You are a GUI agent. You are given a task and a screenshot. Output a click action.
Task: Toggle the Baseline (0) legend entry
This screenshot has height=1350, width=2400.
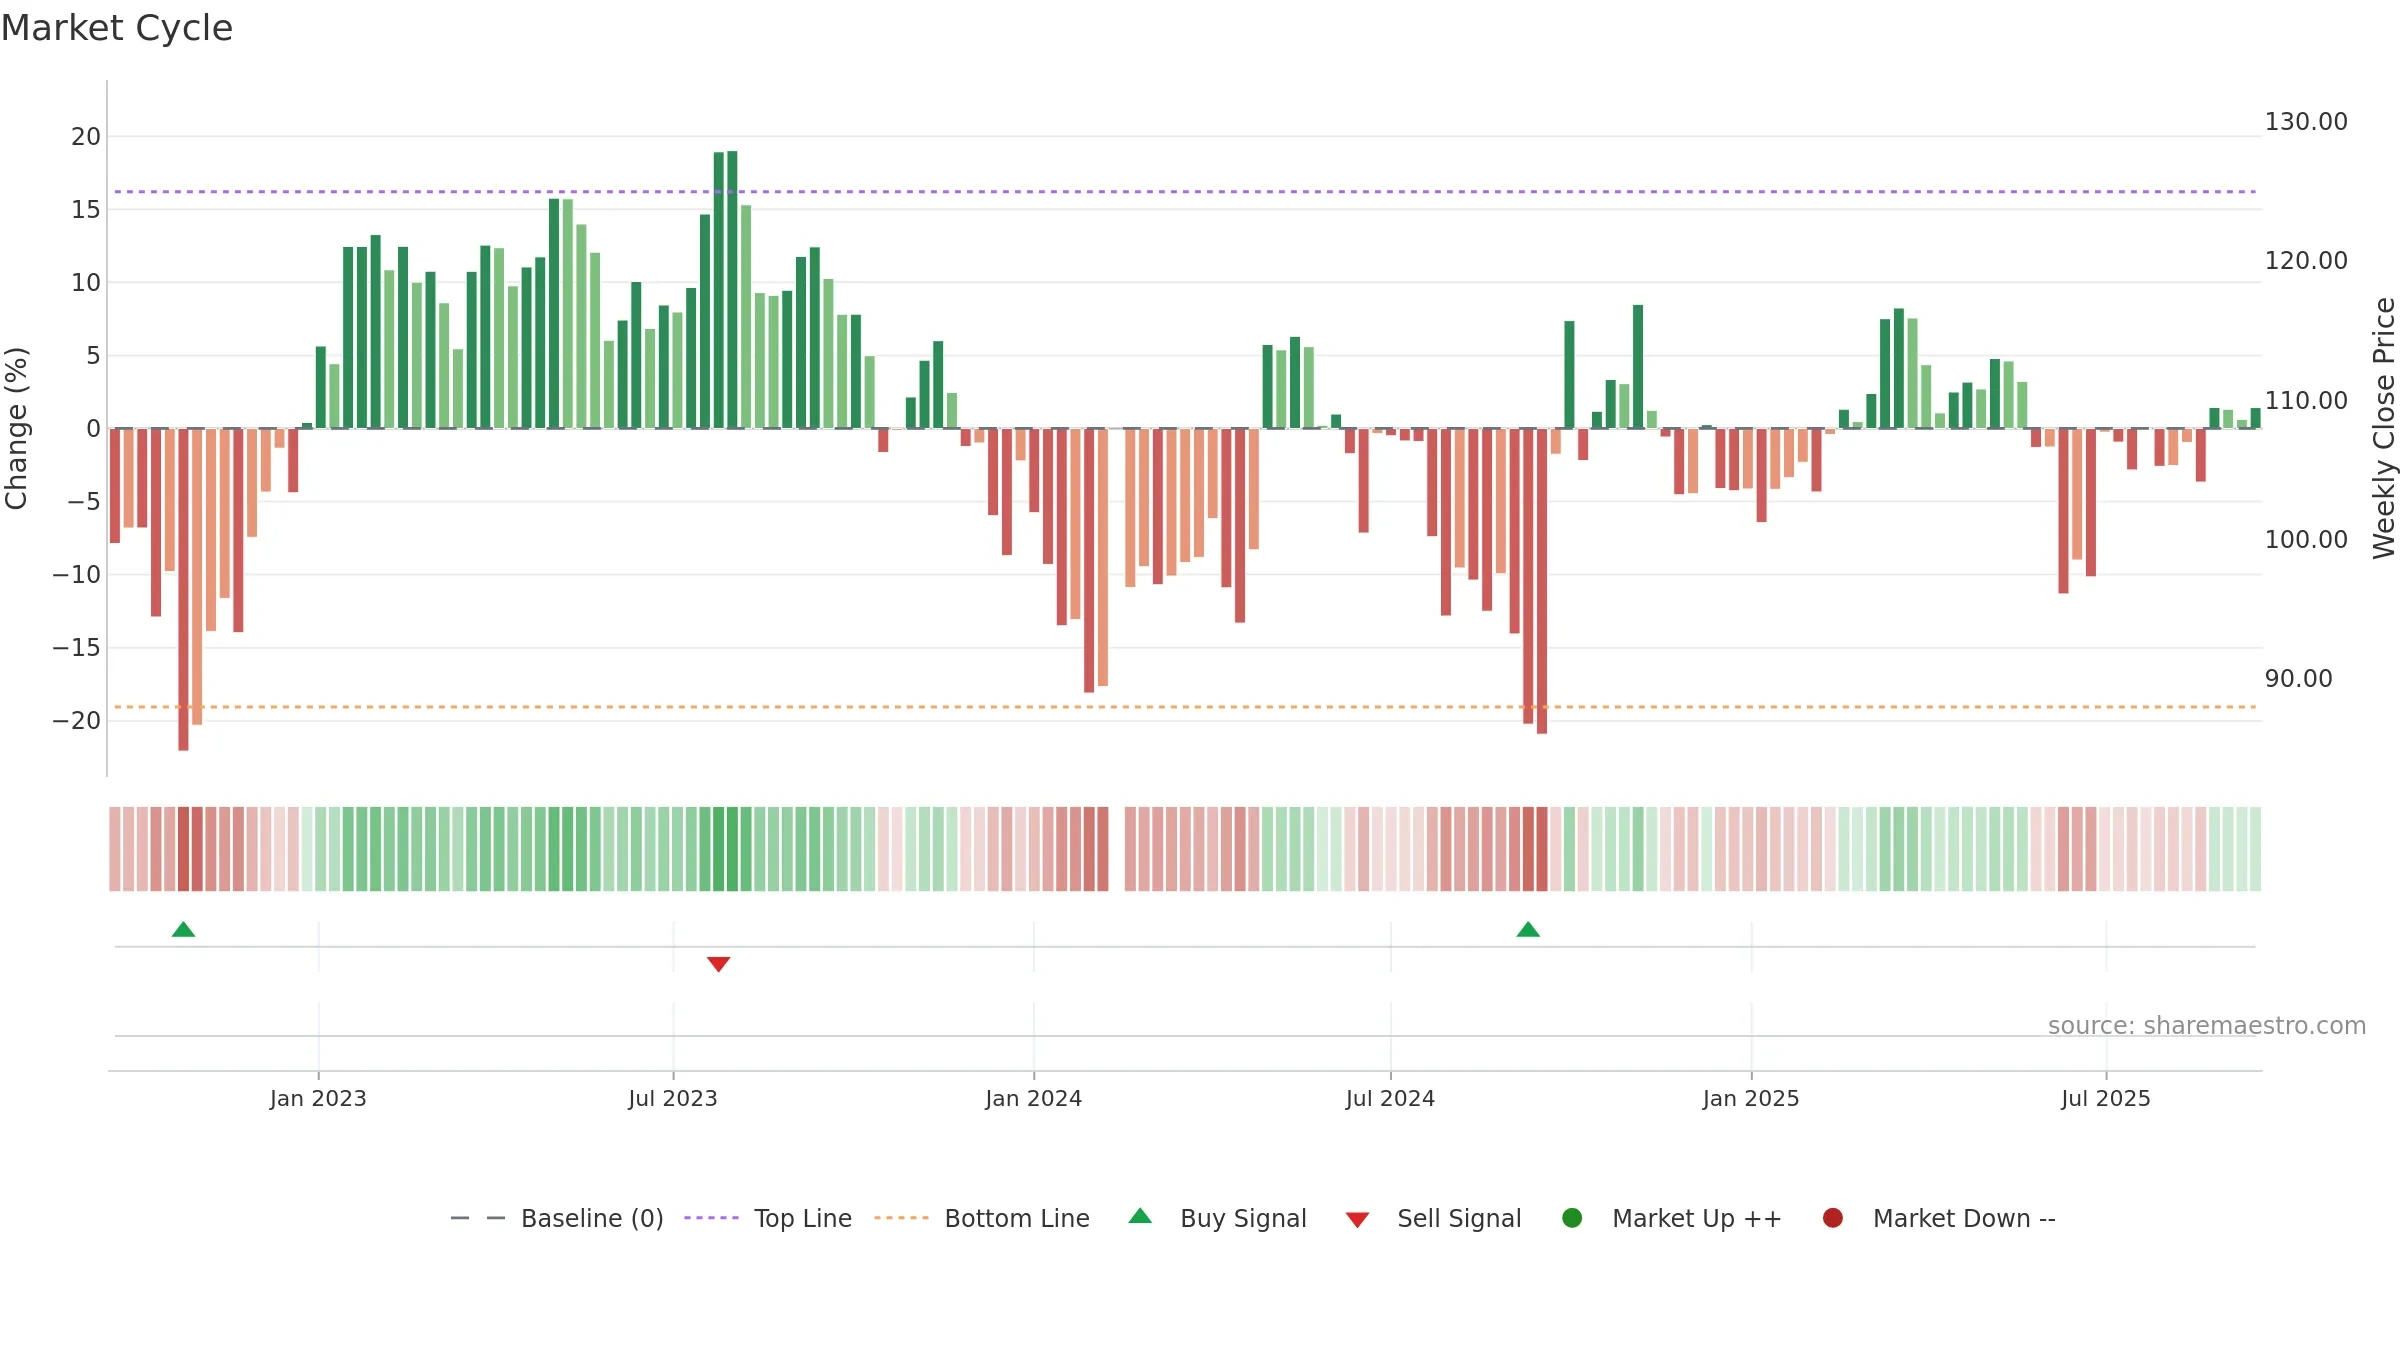click(557, 1218)
